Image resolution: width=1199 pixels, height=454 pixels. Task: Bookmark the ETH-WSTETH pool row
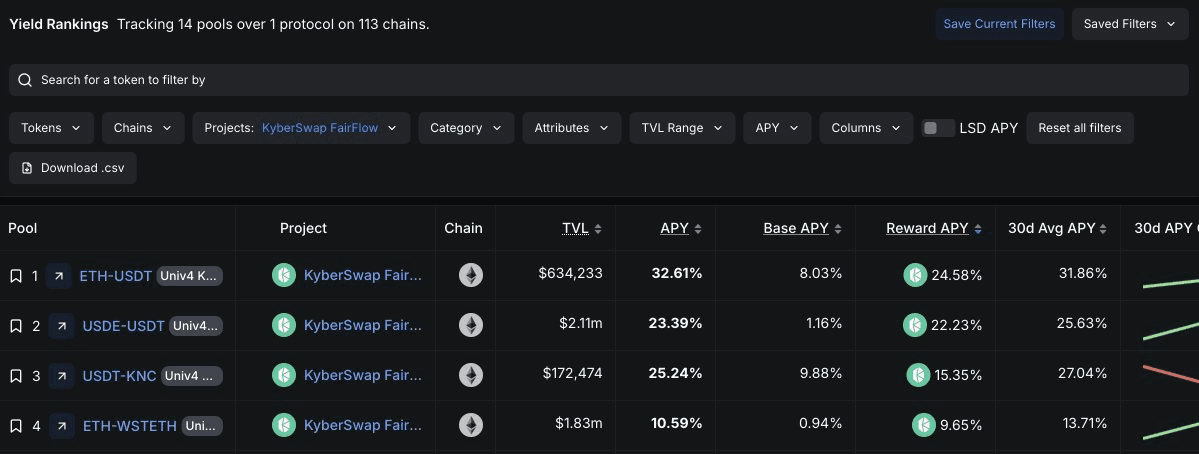pos(15,426)
